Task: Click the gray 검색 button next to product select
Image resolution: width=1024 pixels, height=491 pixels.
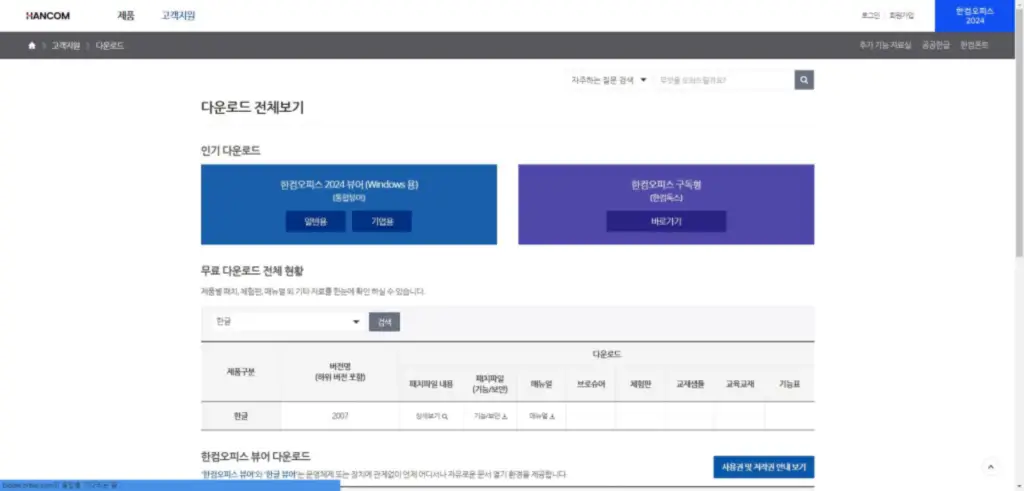Action: click(x=384, y=322)
